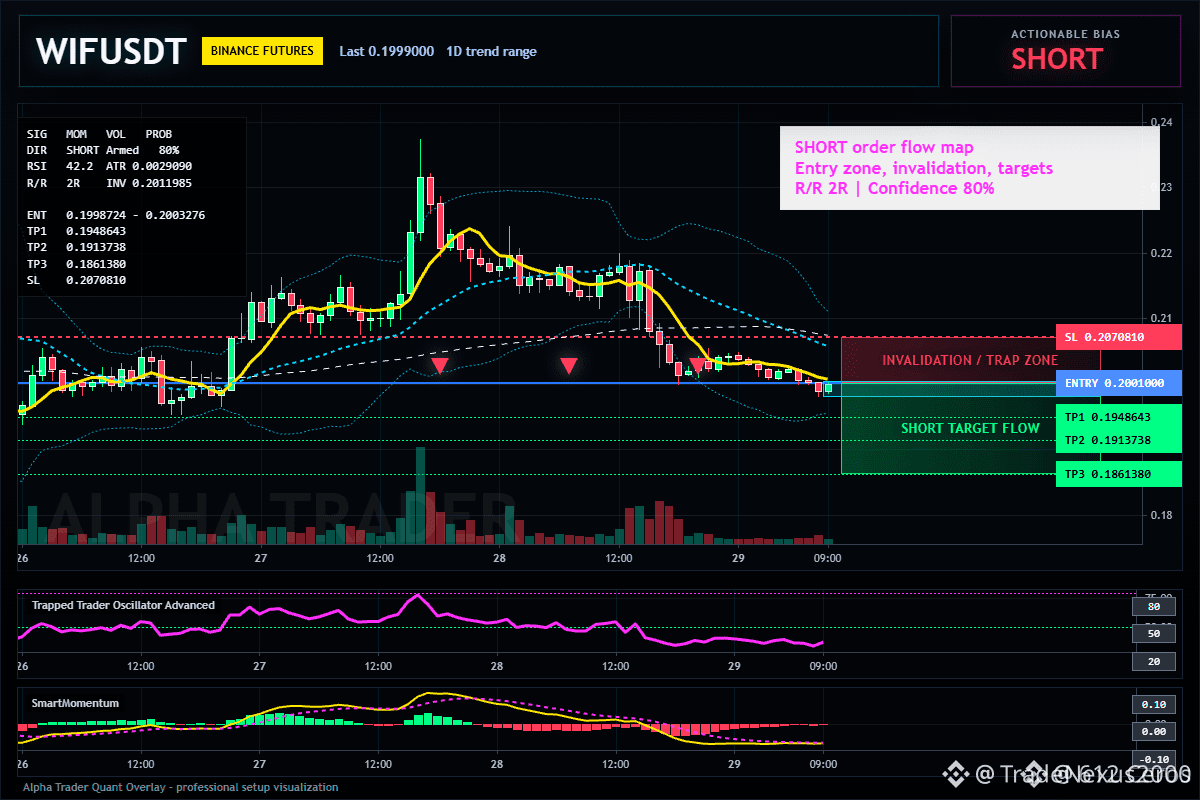Click the Entry zone, invalidation, targets line
This screenshot has height=800, width=1200.
pos(924,167)
